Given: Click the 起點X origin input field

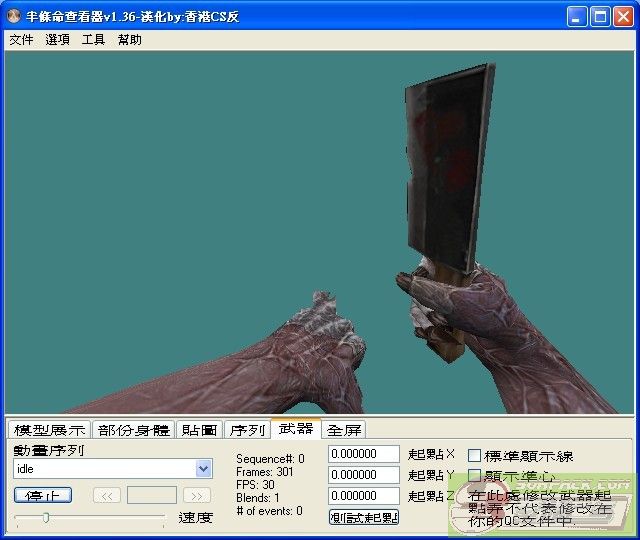Looking at the screenshot, I should click(x=364, y=454).
